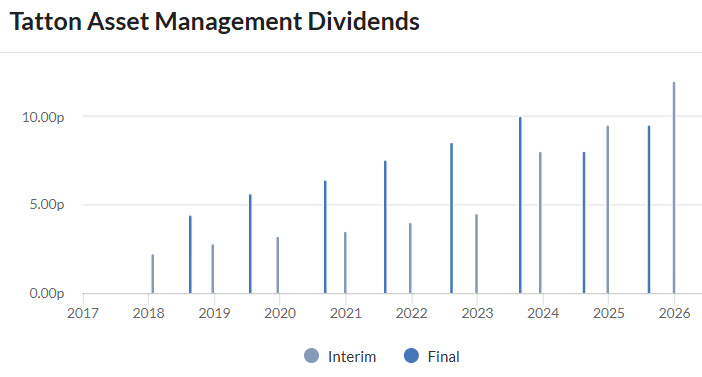Click the 2017 x-axis label
Screen dimensions: 702x377
83,313
